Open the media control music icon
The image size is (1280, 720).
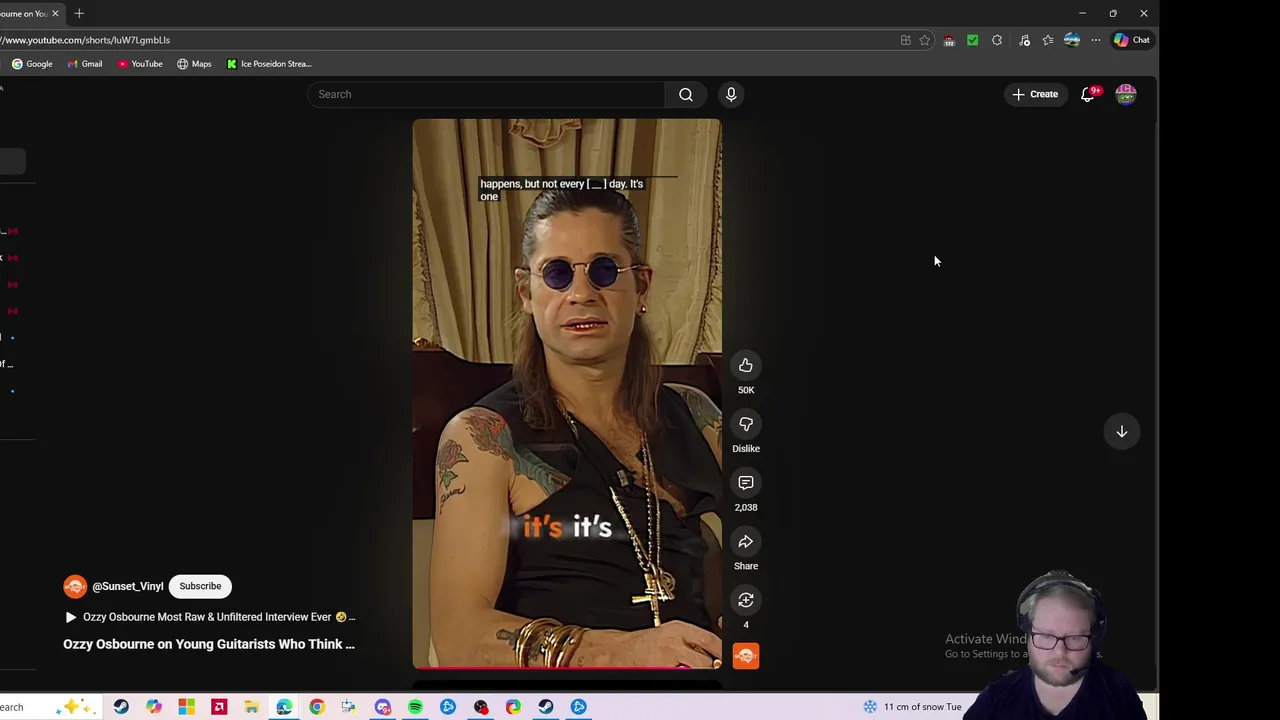point(1024,40)
